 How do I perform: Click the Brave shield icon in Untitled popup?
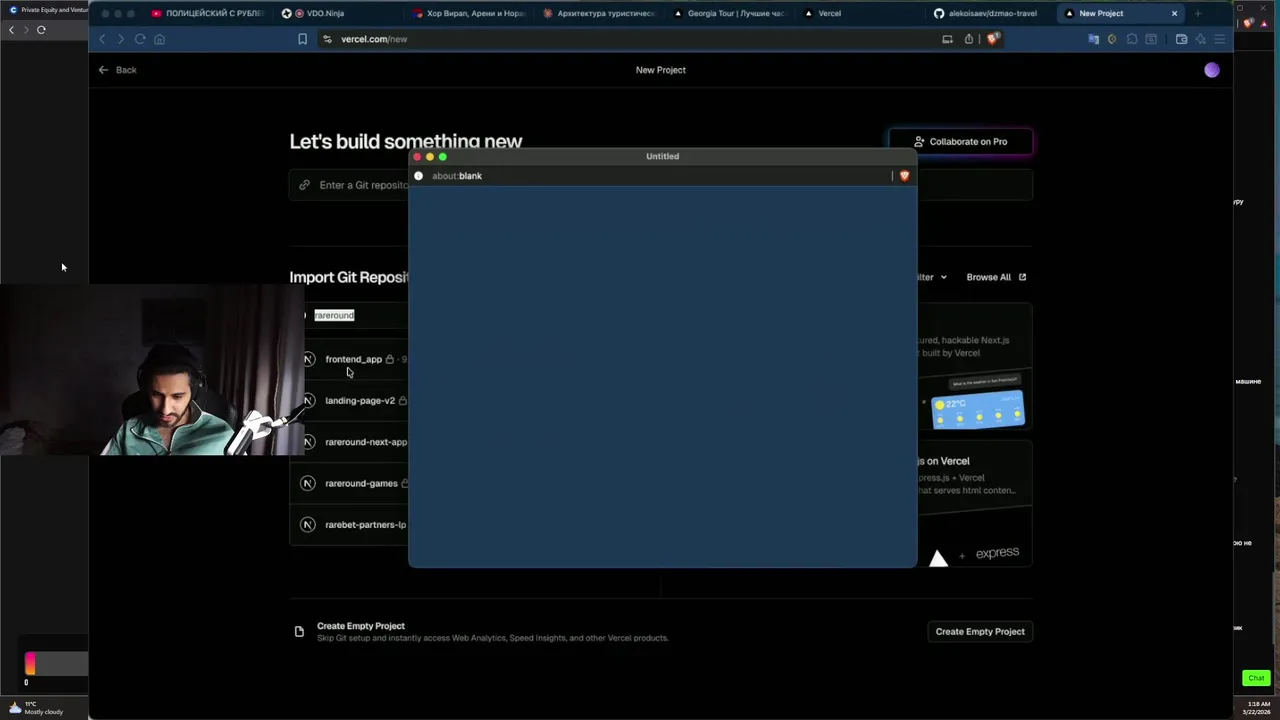point(904,176)
